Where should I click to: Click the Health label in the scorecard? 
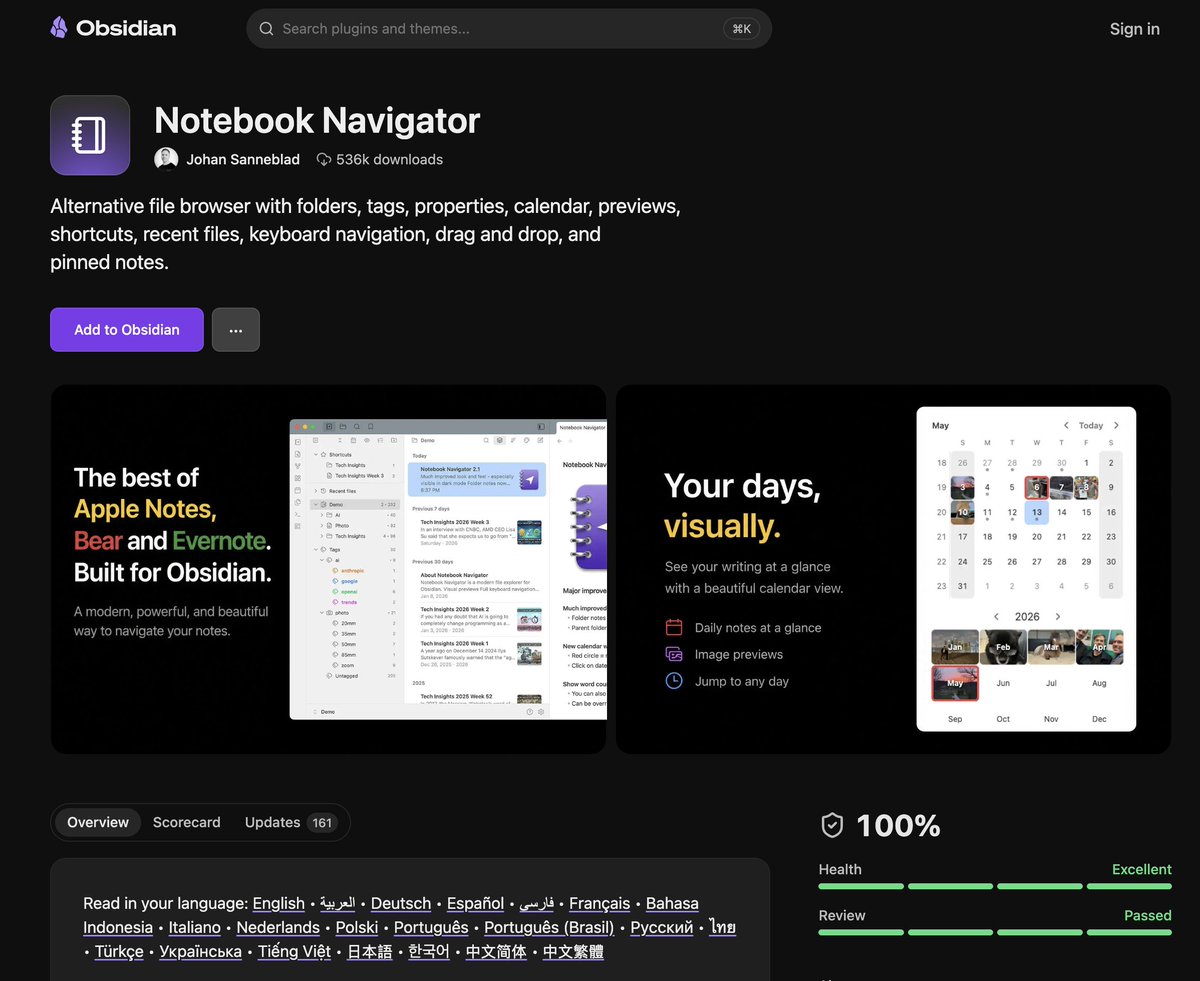(840, 869)
